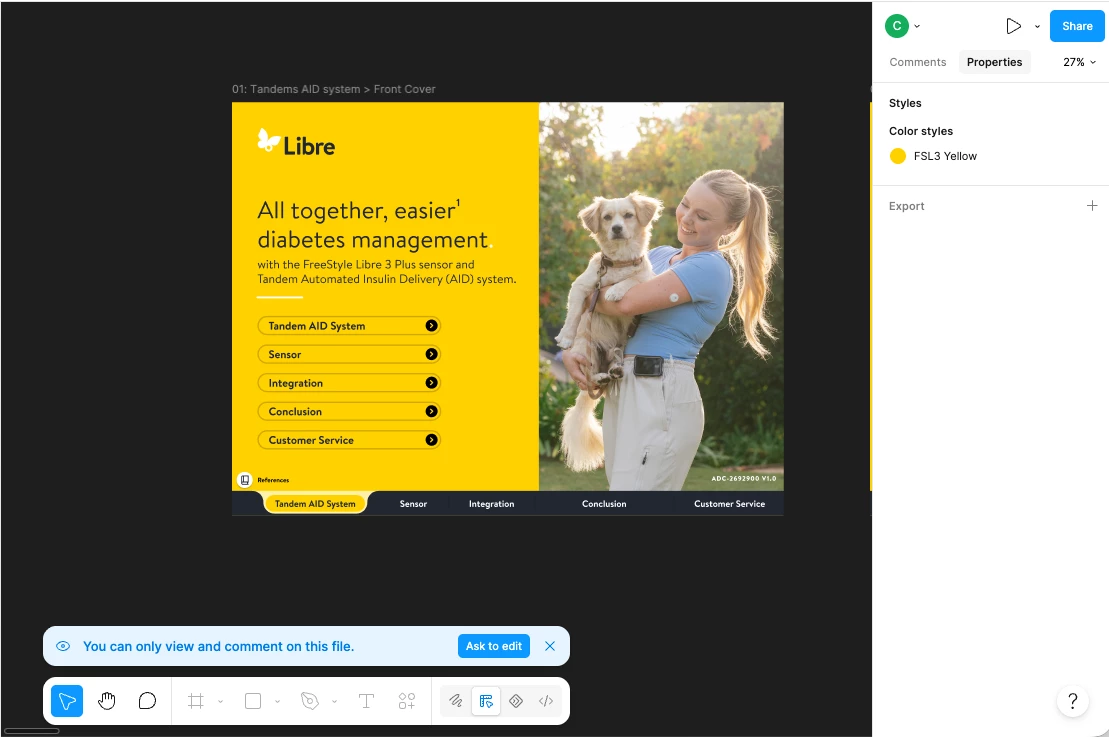
Task: Click arrow icon on Tandem AID System button
Action: tap(431, 325)
